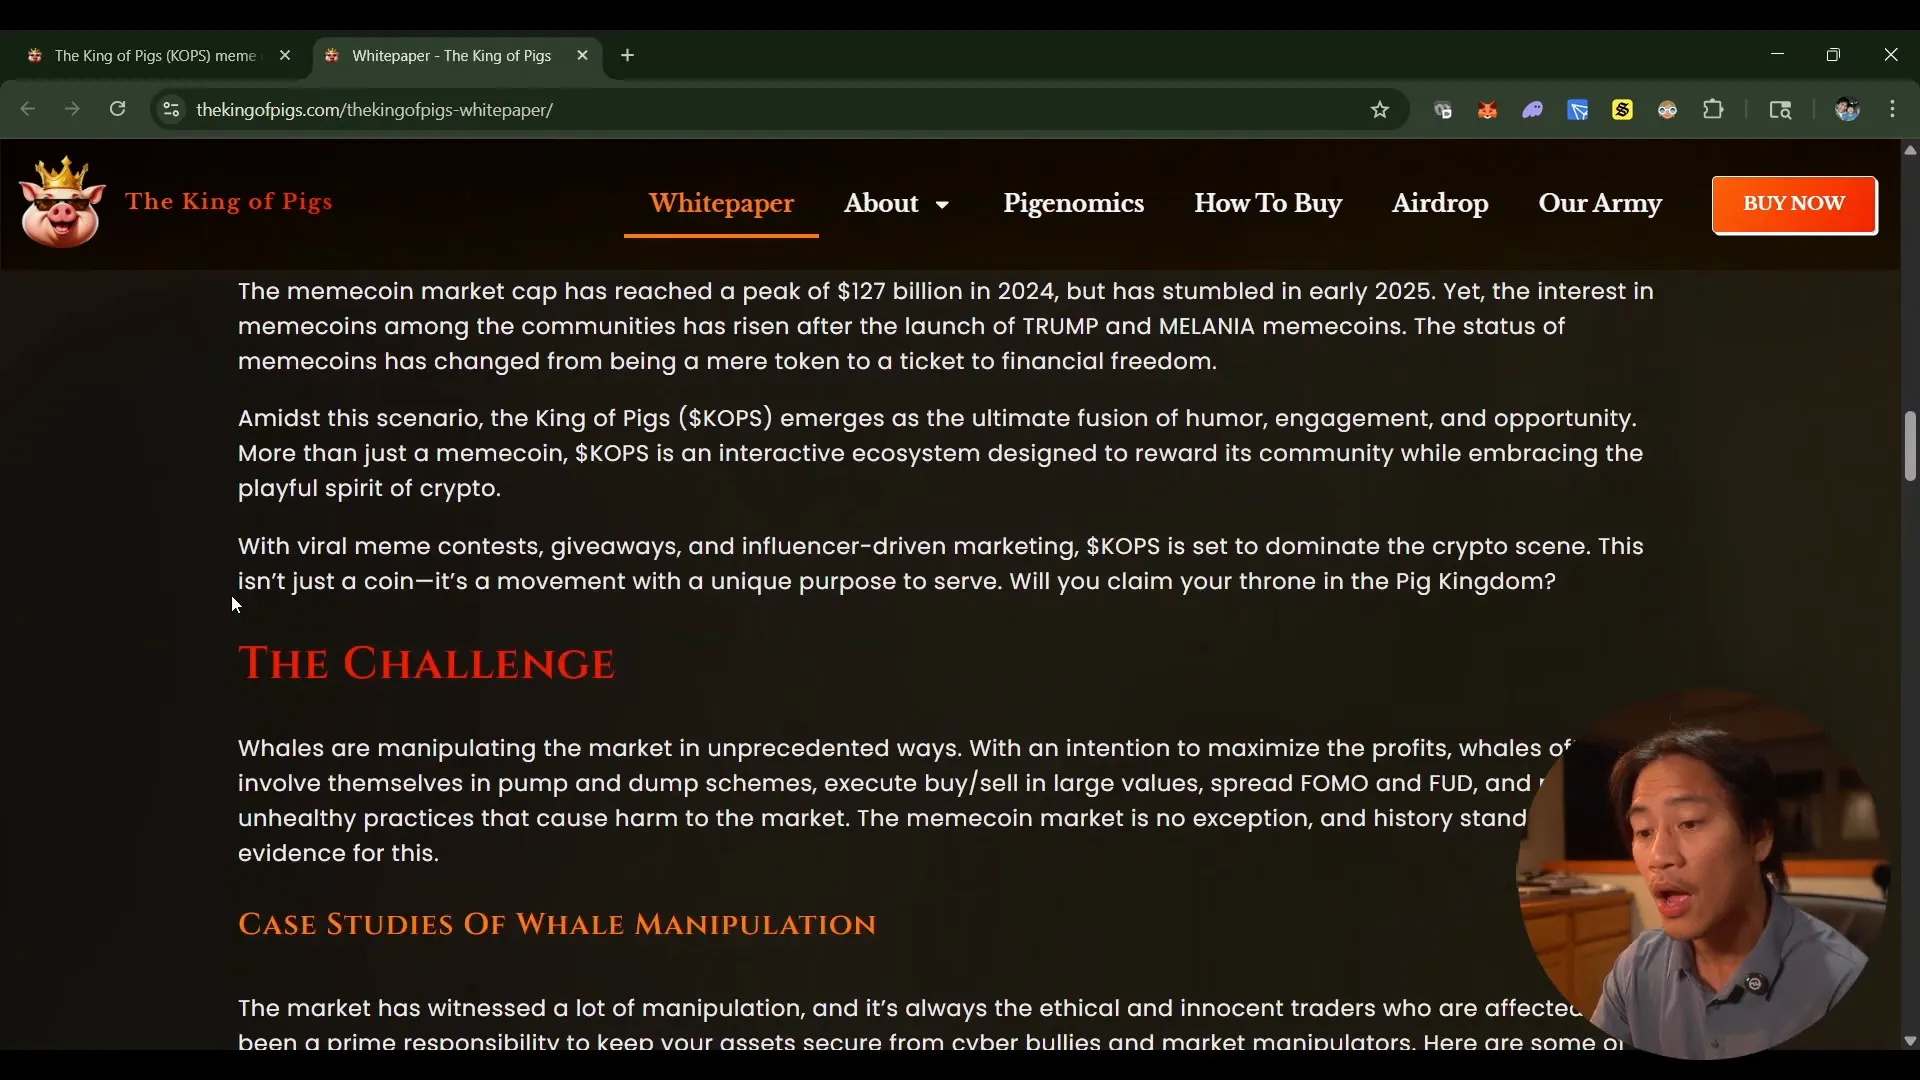1920x1080 pixels.
Task: Open the tab search side panel icon
Action: tap(1781, 110)
